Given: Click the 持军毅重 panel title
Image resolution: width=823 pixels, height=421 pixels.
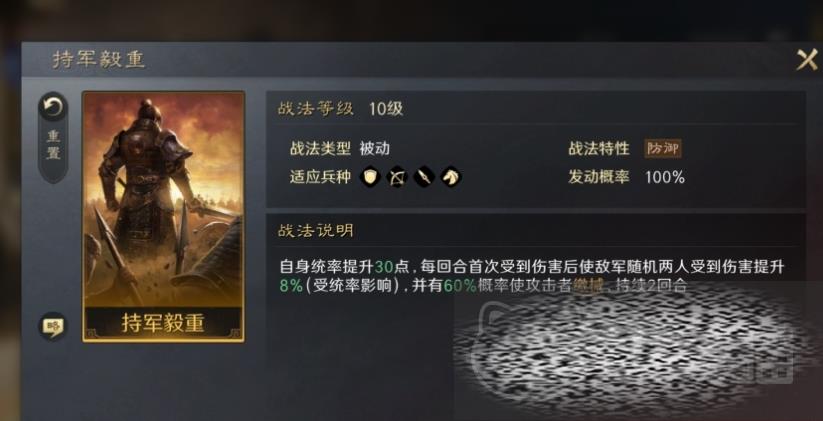Looking at the screenshot, I should tap(98, 59).
